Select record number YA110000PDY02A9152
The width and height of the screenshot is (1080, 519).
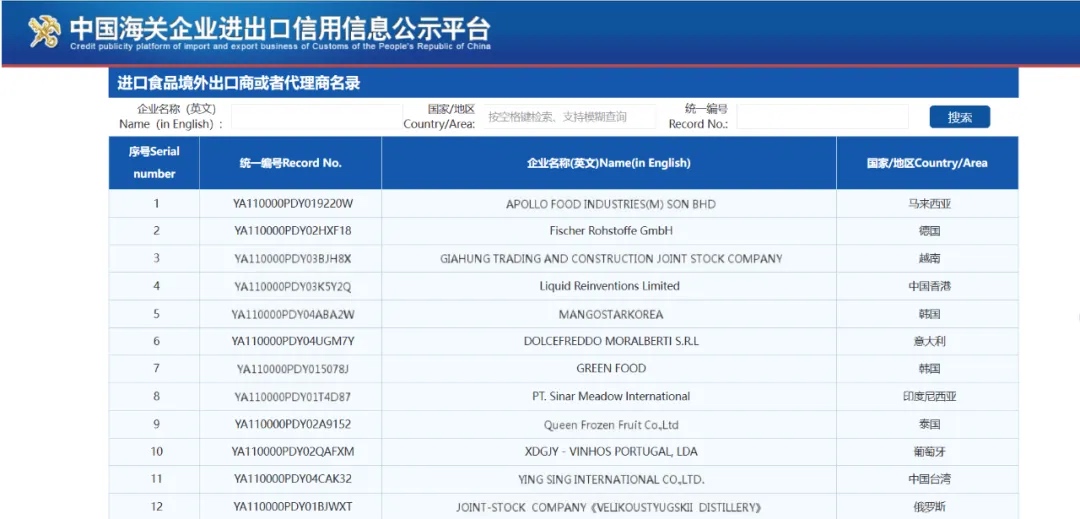click(292, 424)
